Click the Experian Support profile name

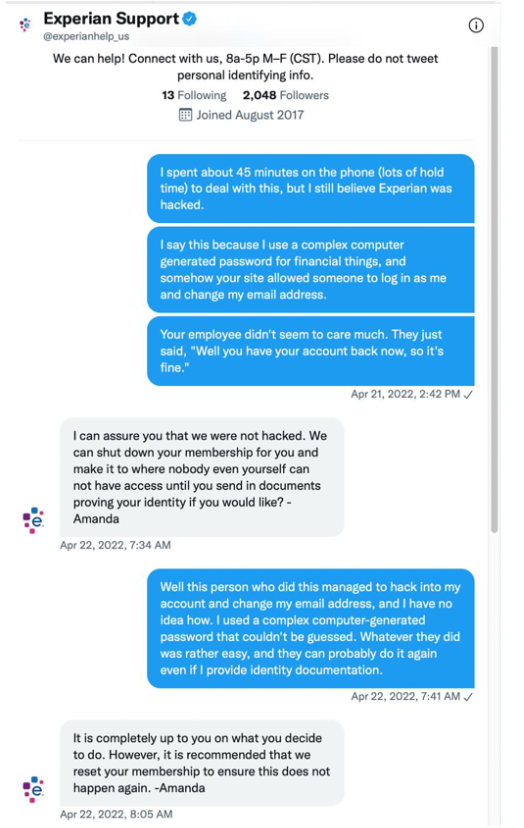111,19
